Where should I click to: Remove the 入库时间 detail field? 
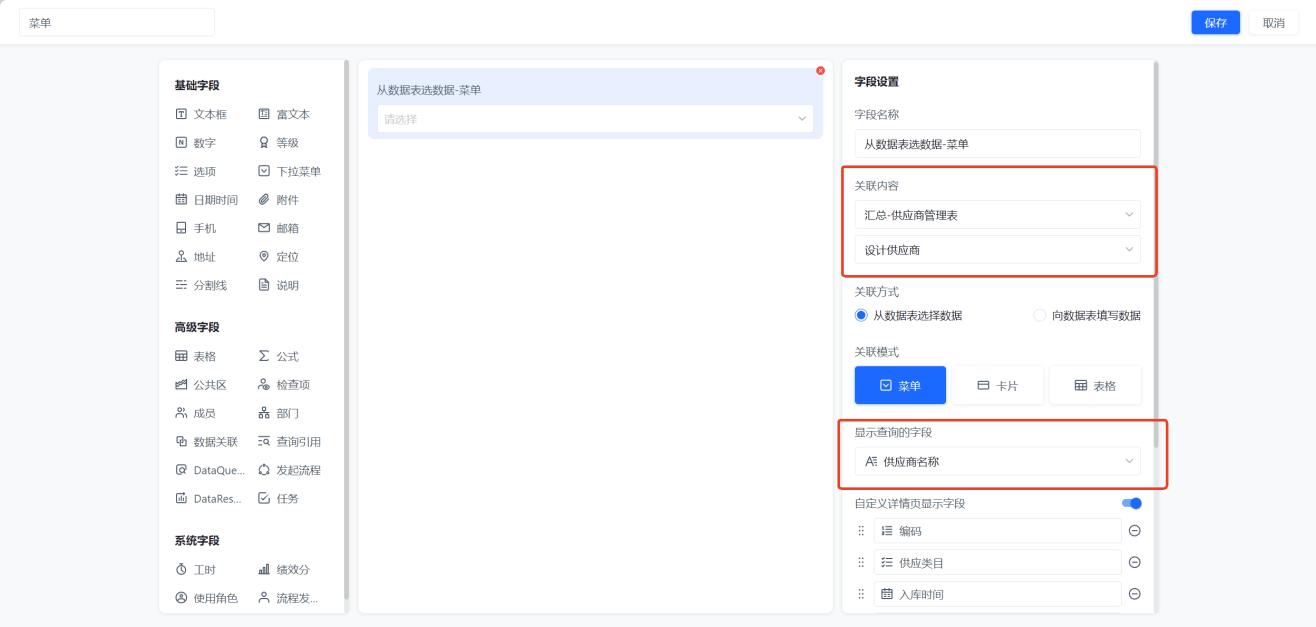coord(1134,594)
